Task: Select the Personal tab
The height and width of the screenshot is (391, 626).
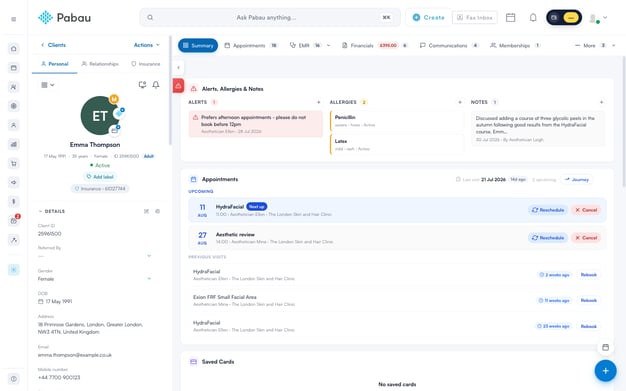Action: click(x=55, y=64)
